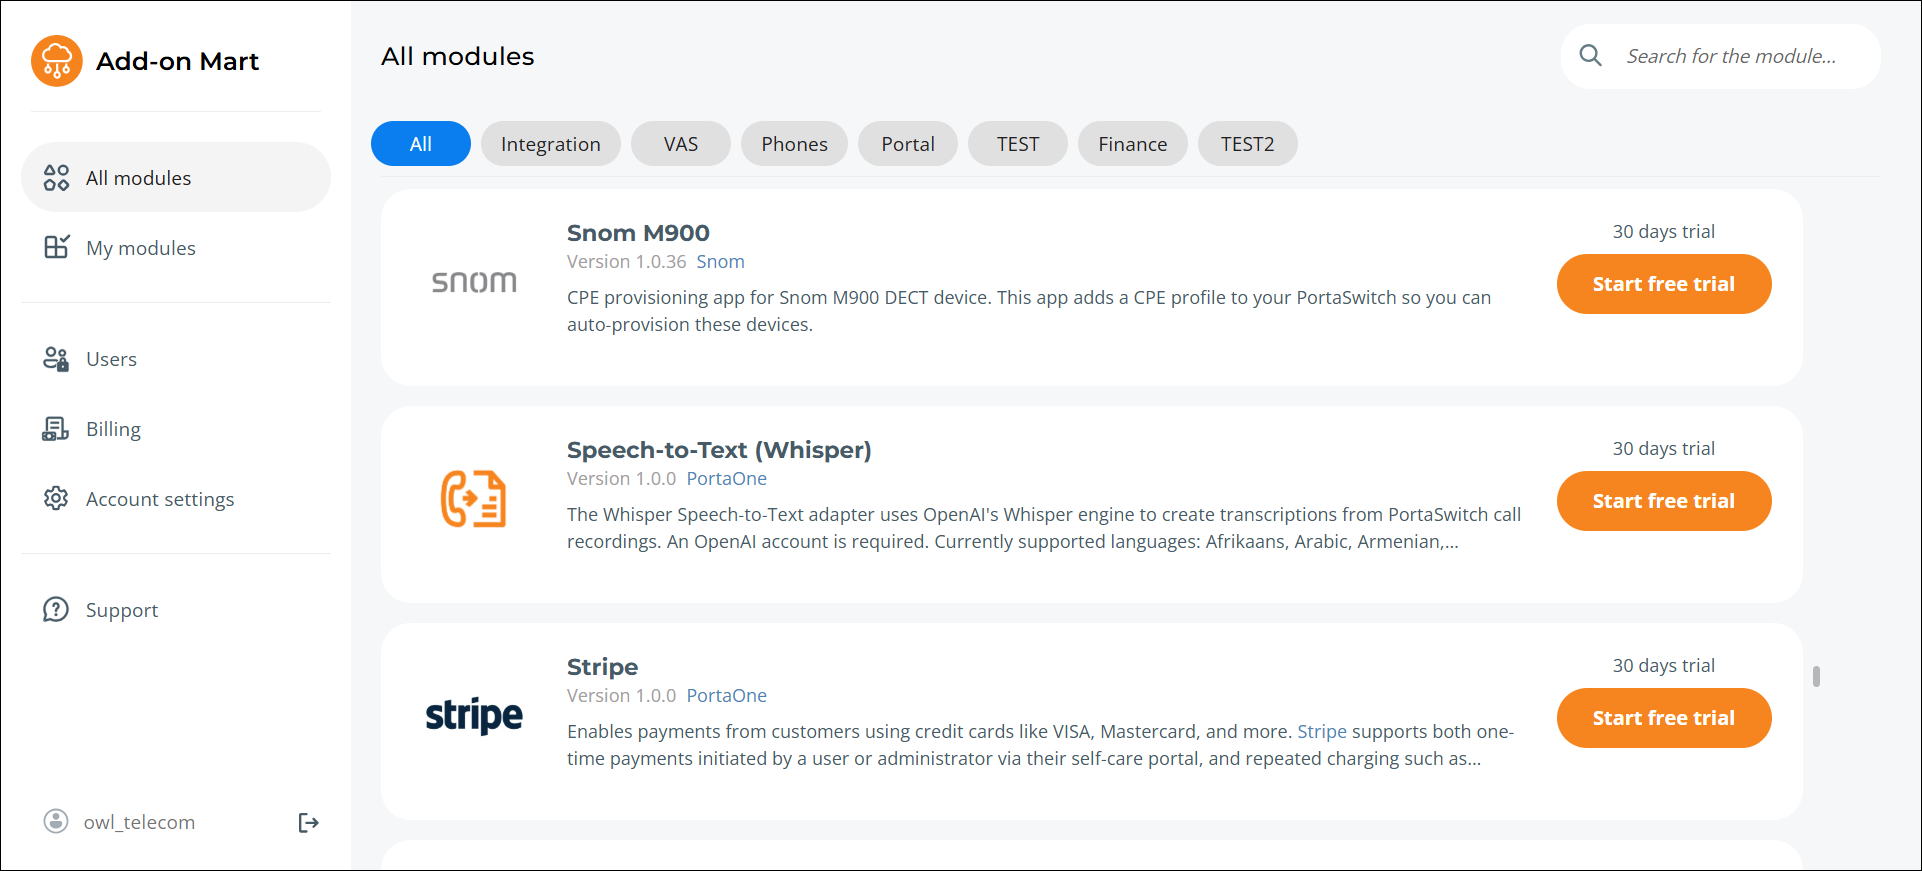Click the Stripe logo thumbnail
This screenshot has width=1922, height=871.
click(474, 716)
